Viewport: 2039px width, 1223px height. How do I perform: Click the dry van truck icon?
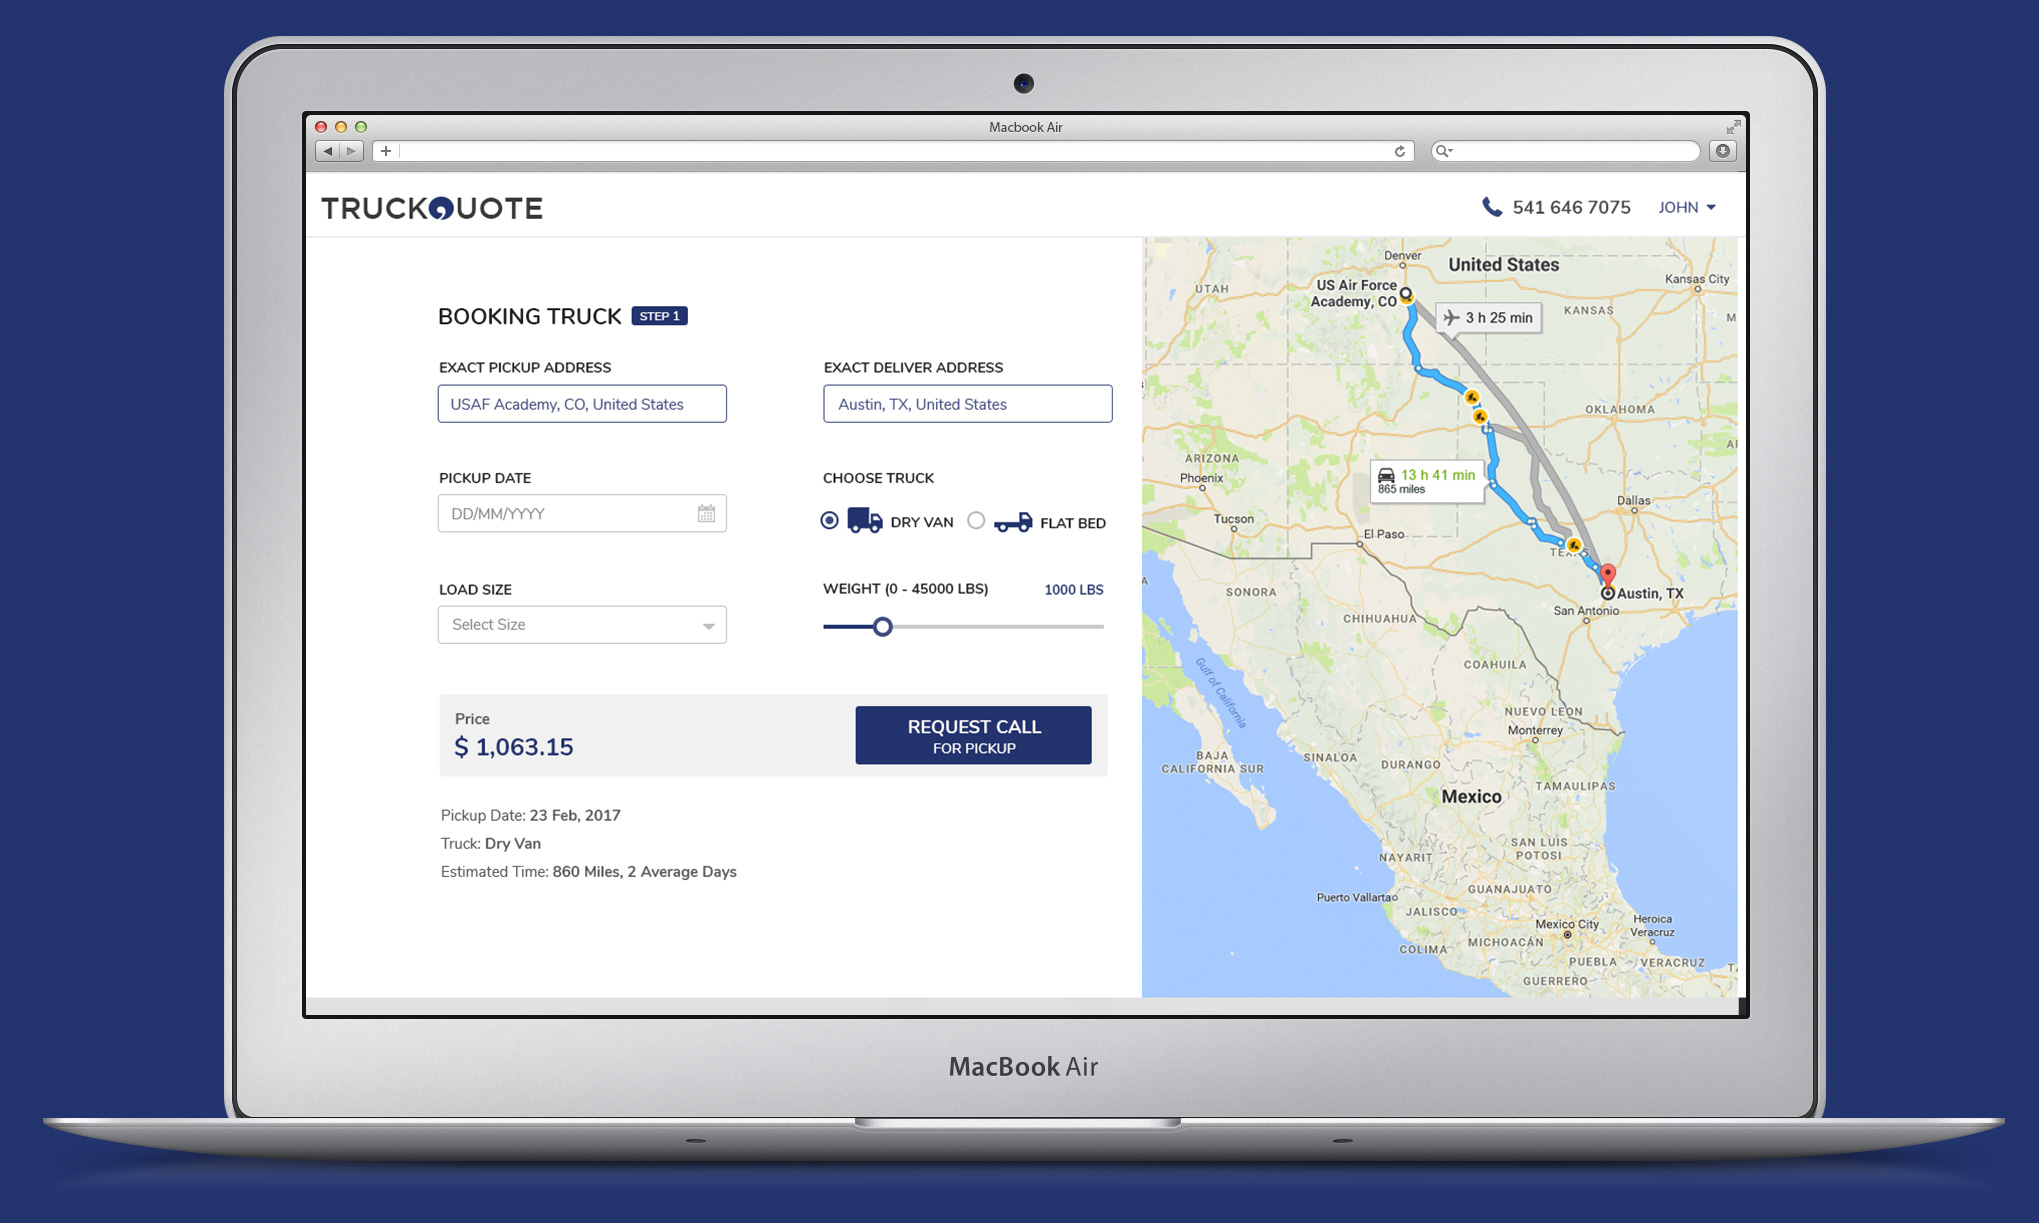864,521
